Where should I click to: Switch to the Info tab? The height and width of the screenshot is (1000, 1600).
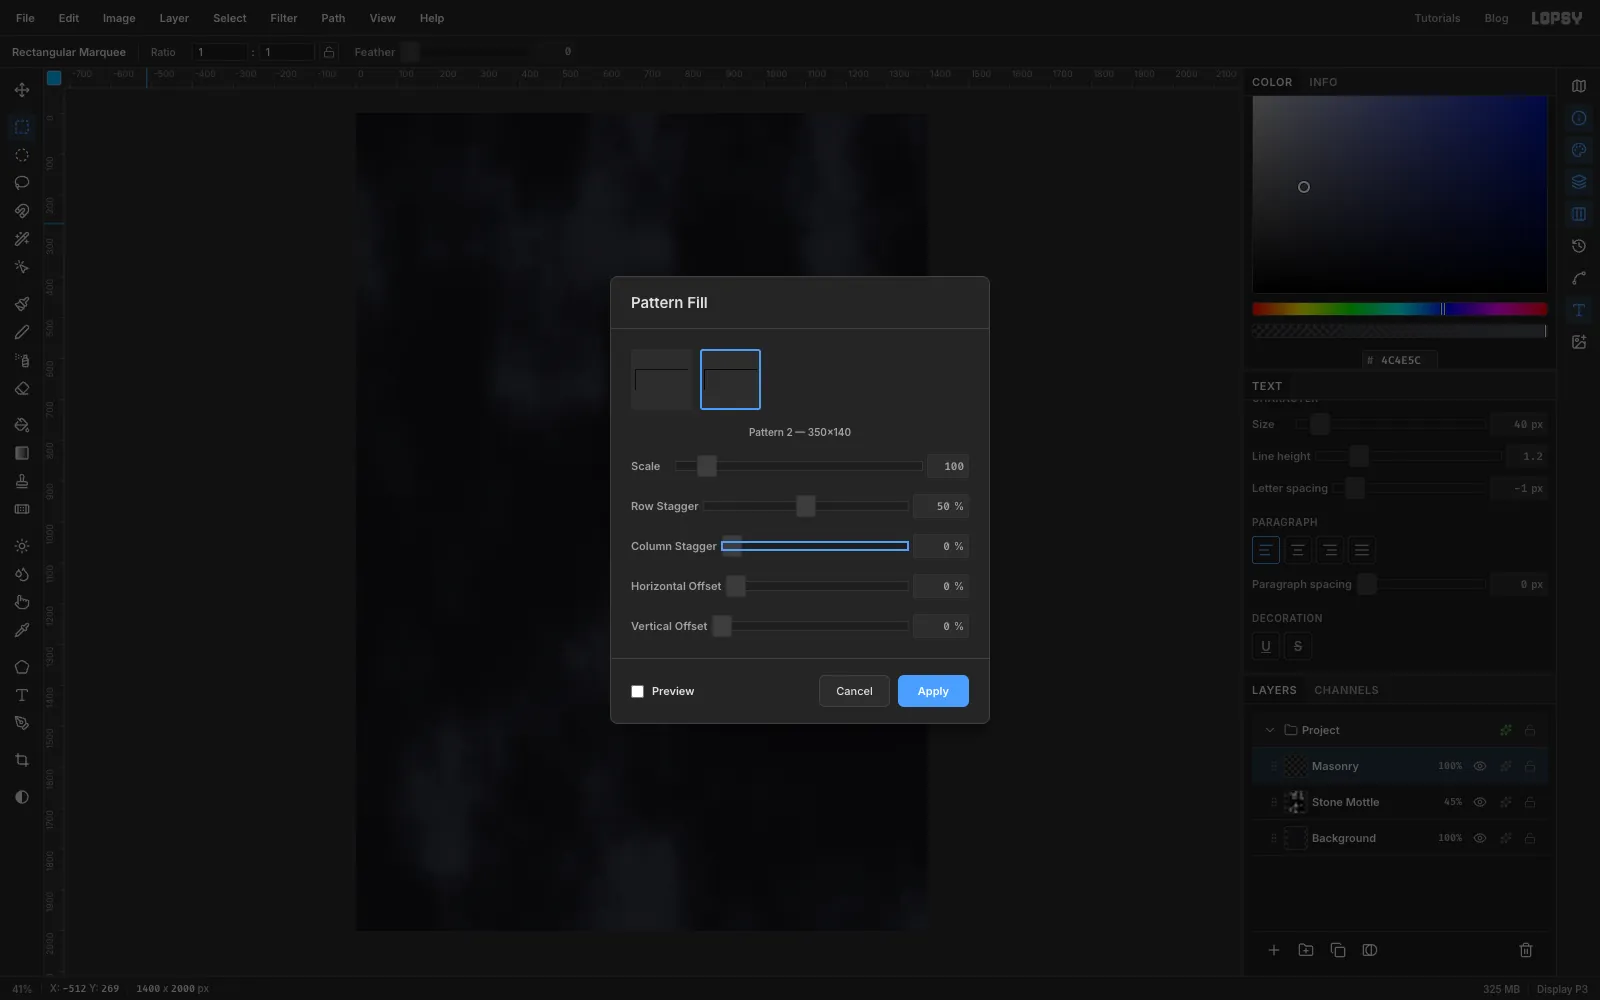1323,82
